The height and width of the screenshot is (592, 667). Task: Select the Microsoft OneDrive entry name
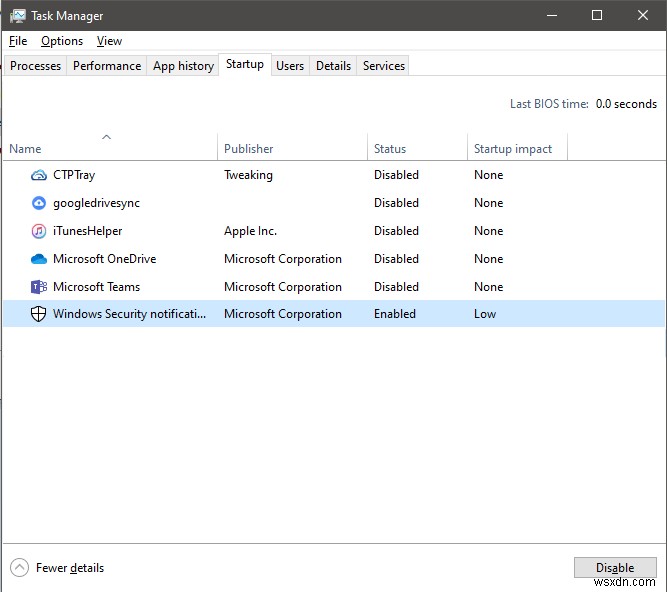point(104,259)
